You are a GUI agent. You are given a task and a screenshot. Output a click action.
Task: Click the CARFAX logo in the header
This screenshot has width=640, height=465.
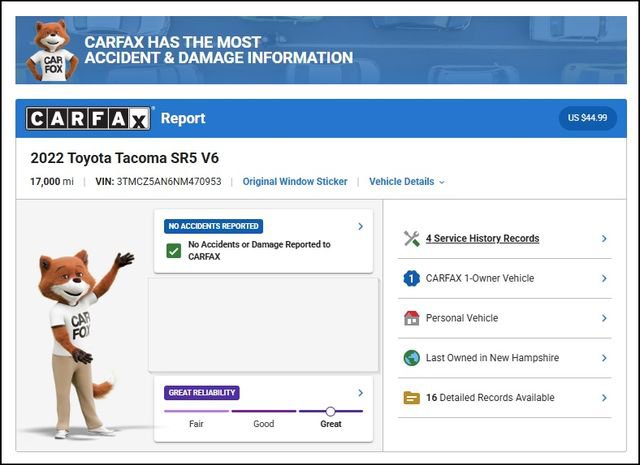(x=88, y=119)
